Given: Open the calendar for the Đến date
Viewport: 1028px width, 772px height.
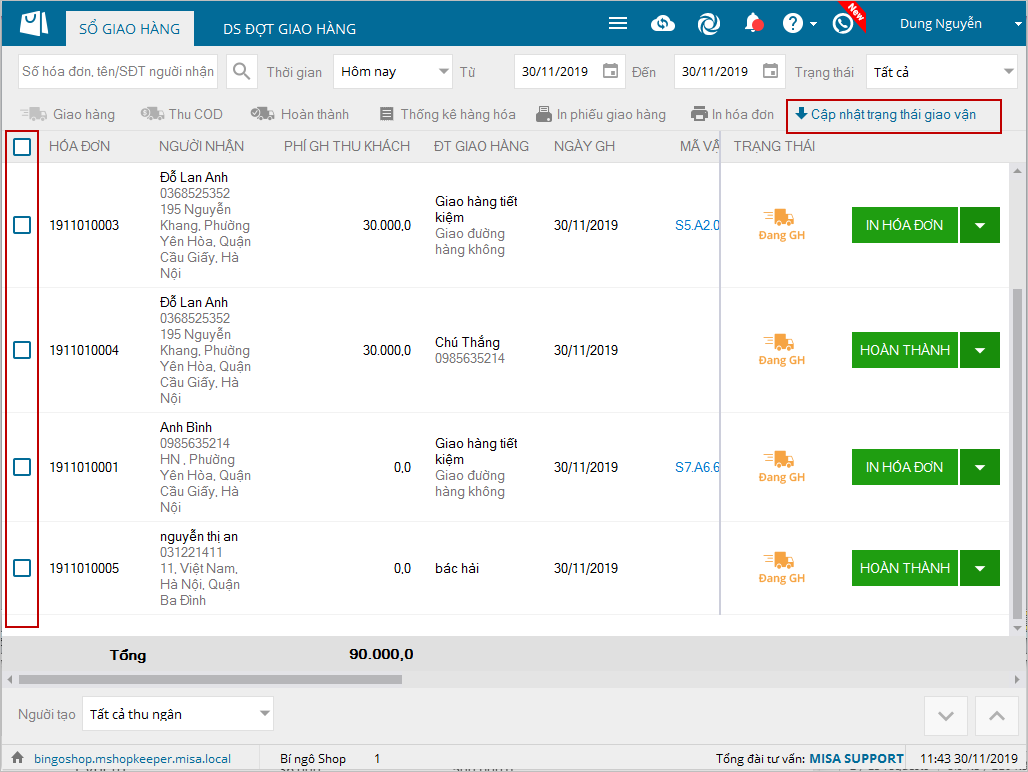Looking at the screenshot, I should pos(770,71).
